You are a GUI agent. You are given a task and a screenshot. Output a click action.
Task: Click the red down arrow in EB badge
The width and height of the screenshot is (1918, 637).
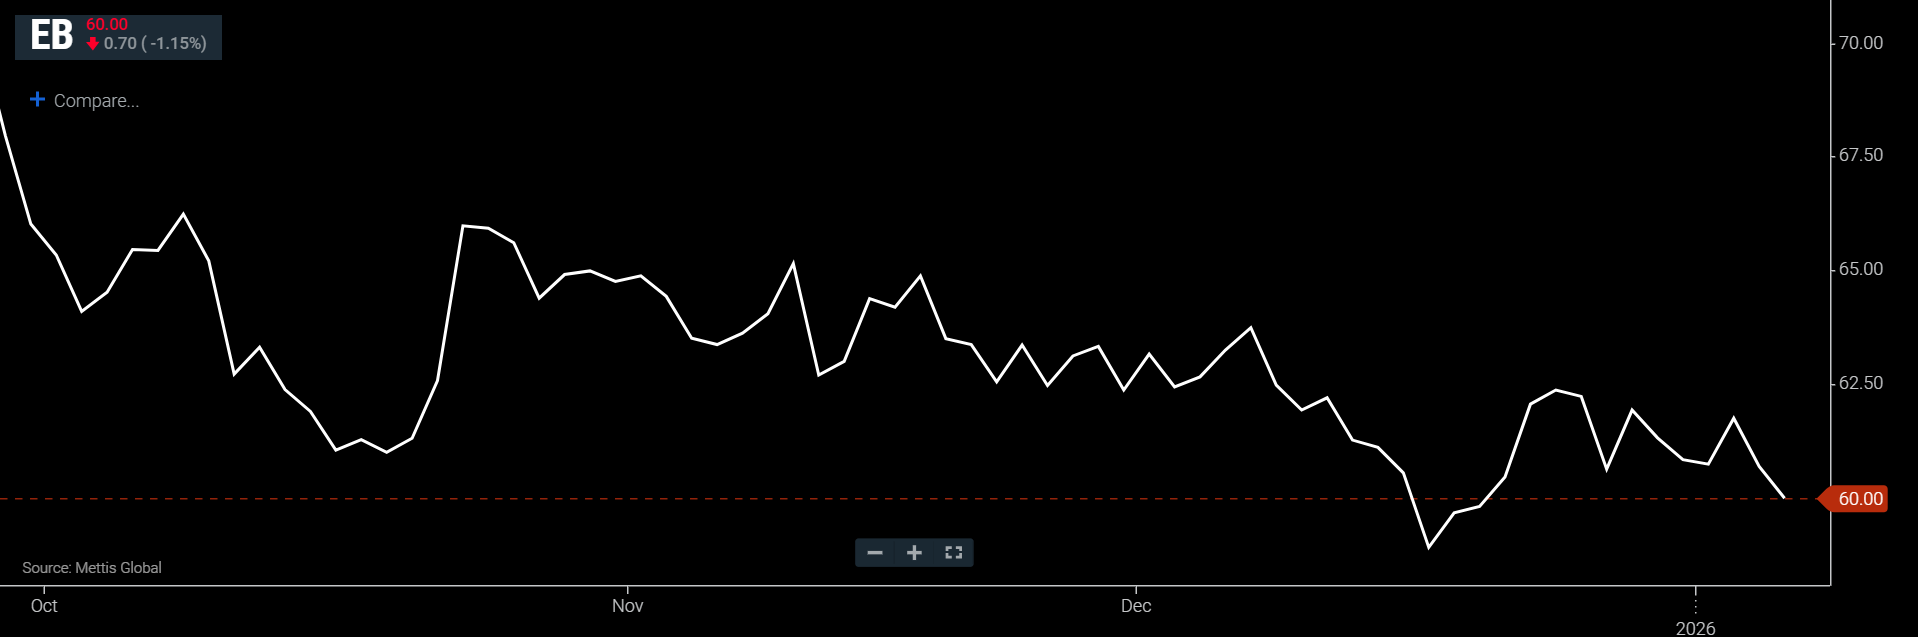93,44
